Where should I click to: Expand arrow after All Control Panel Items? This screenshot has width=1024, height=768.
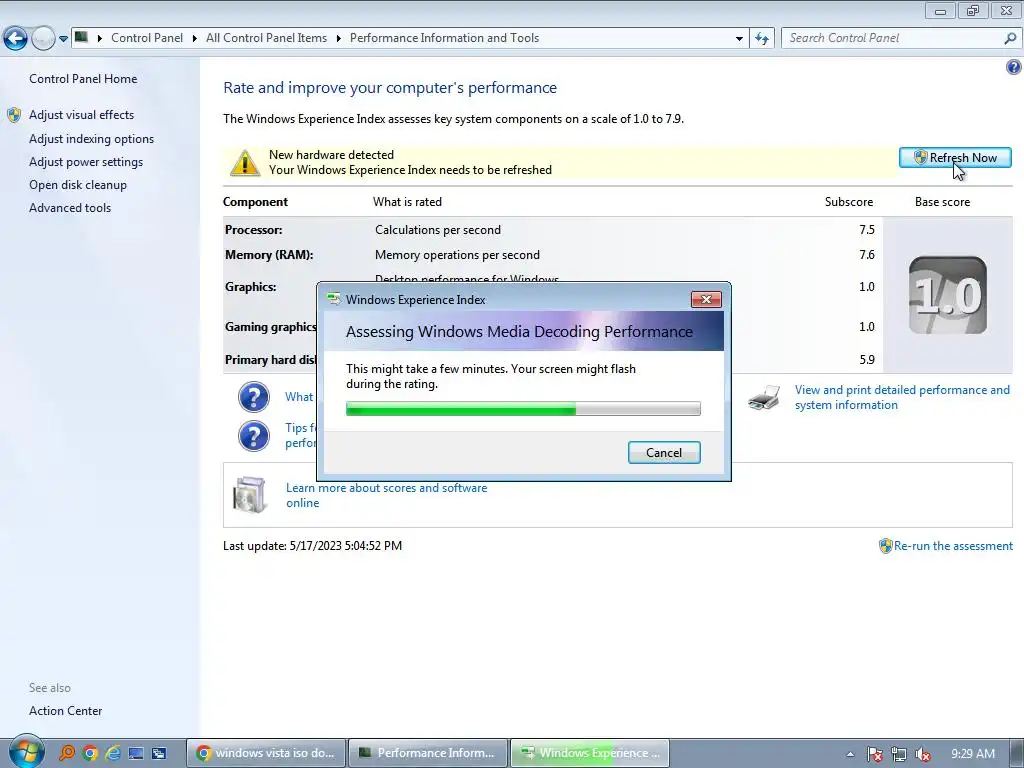[x=338, y=39]
